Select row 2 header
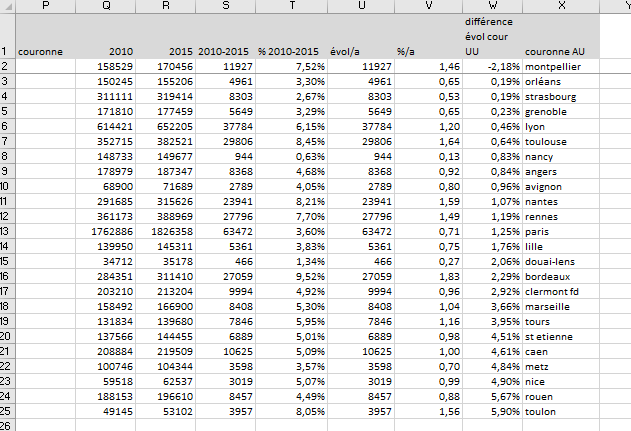The width and height of the screenshot is (631, 431). (x=8, y=66)
